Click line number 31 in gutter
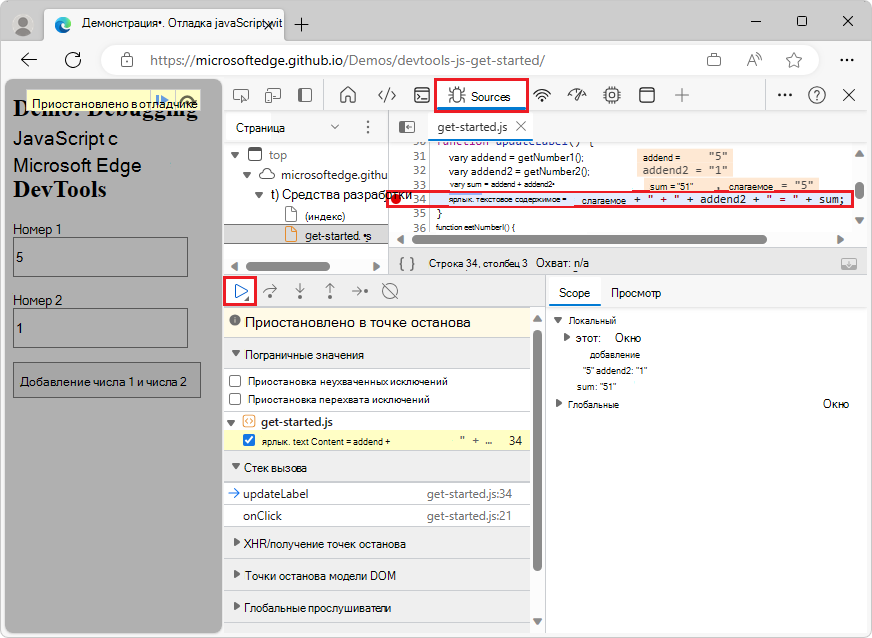The width and height of the screenshot is (872, 638). point(419,157)
